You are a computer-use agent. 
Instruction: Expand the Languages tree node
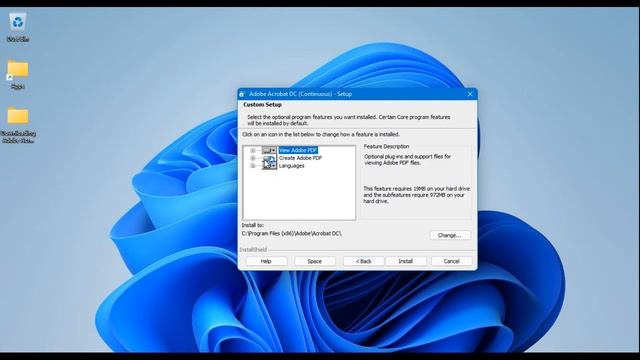[x=253, y=166]
